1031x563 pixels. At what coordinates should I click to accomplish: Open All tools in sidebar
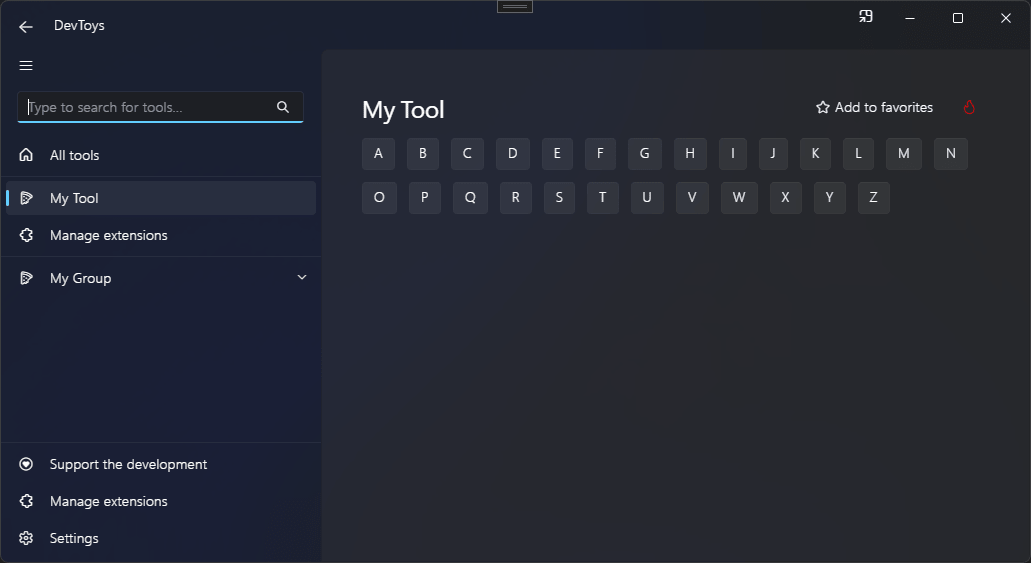point(161,155)
